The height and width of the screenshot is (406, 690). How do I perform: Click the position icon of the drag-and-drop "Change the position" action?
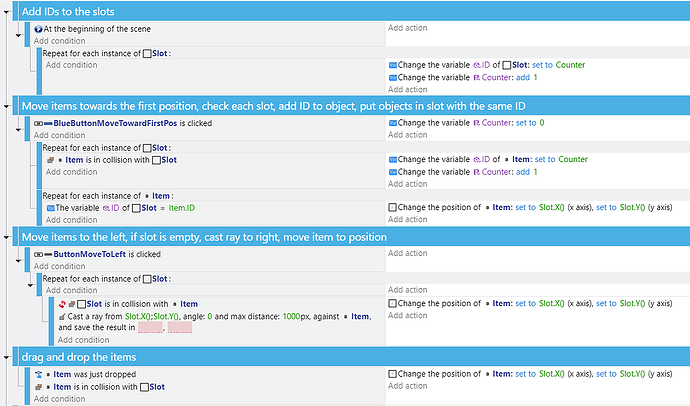(393, 374)
